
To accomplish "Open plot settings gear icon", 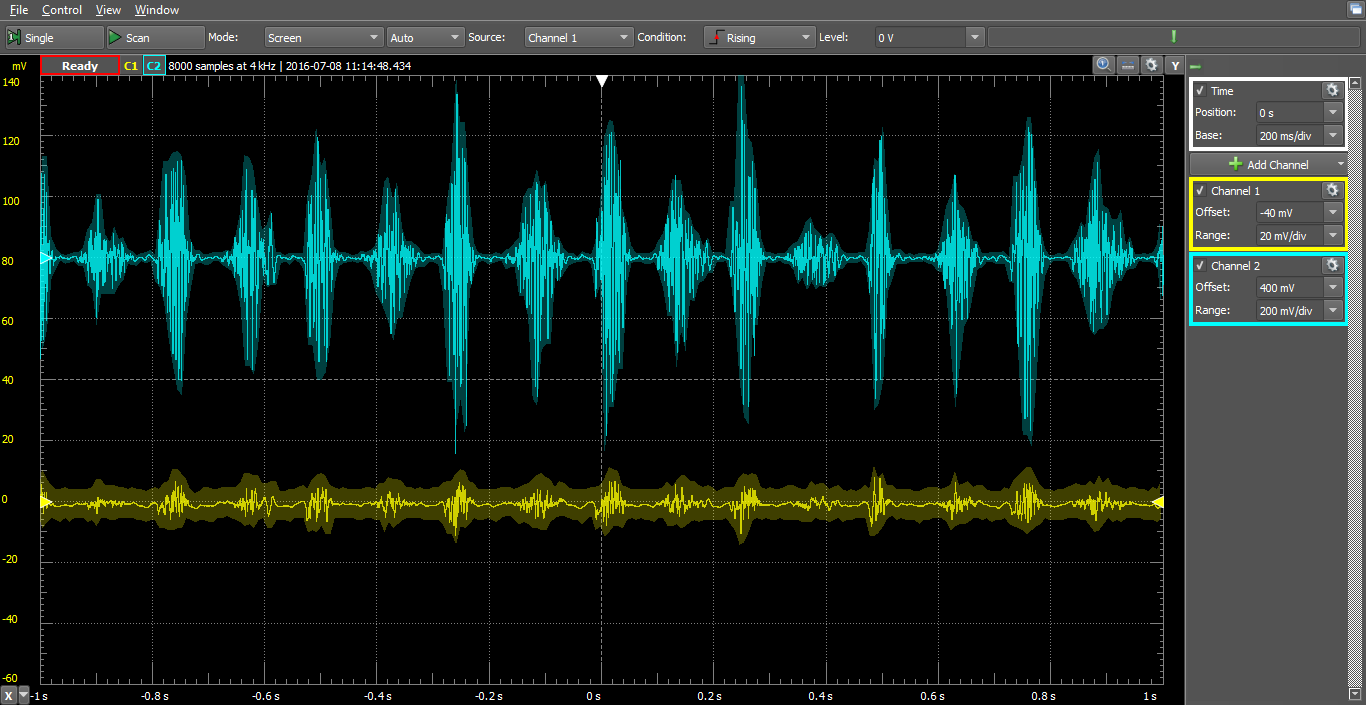I will pyautogui.click(x=1152, y=65).
